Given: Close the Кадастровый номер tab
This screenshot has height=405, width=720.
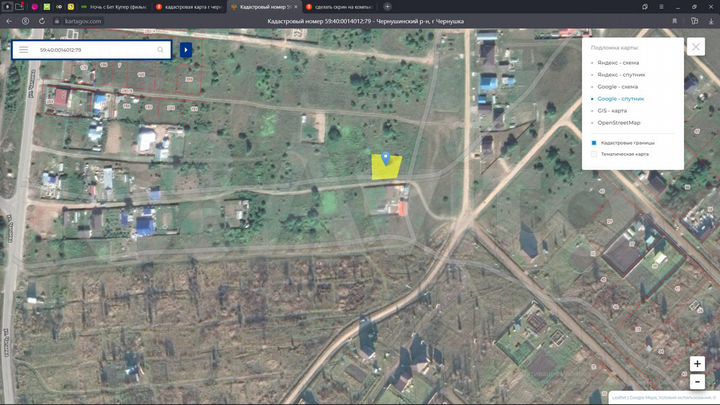Looking at the screenshot, I should 296,7.
